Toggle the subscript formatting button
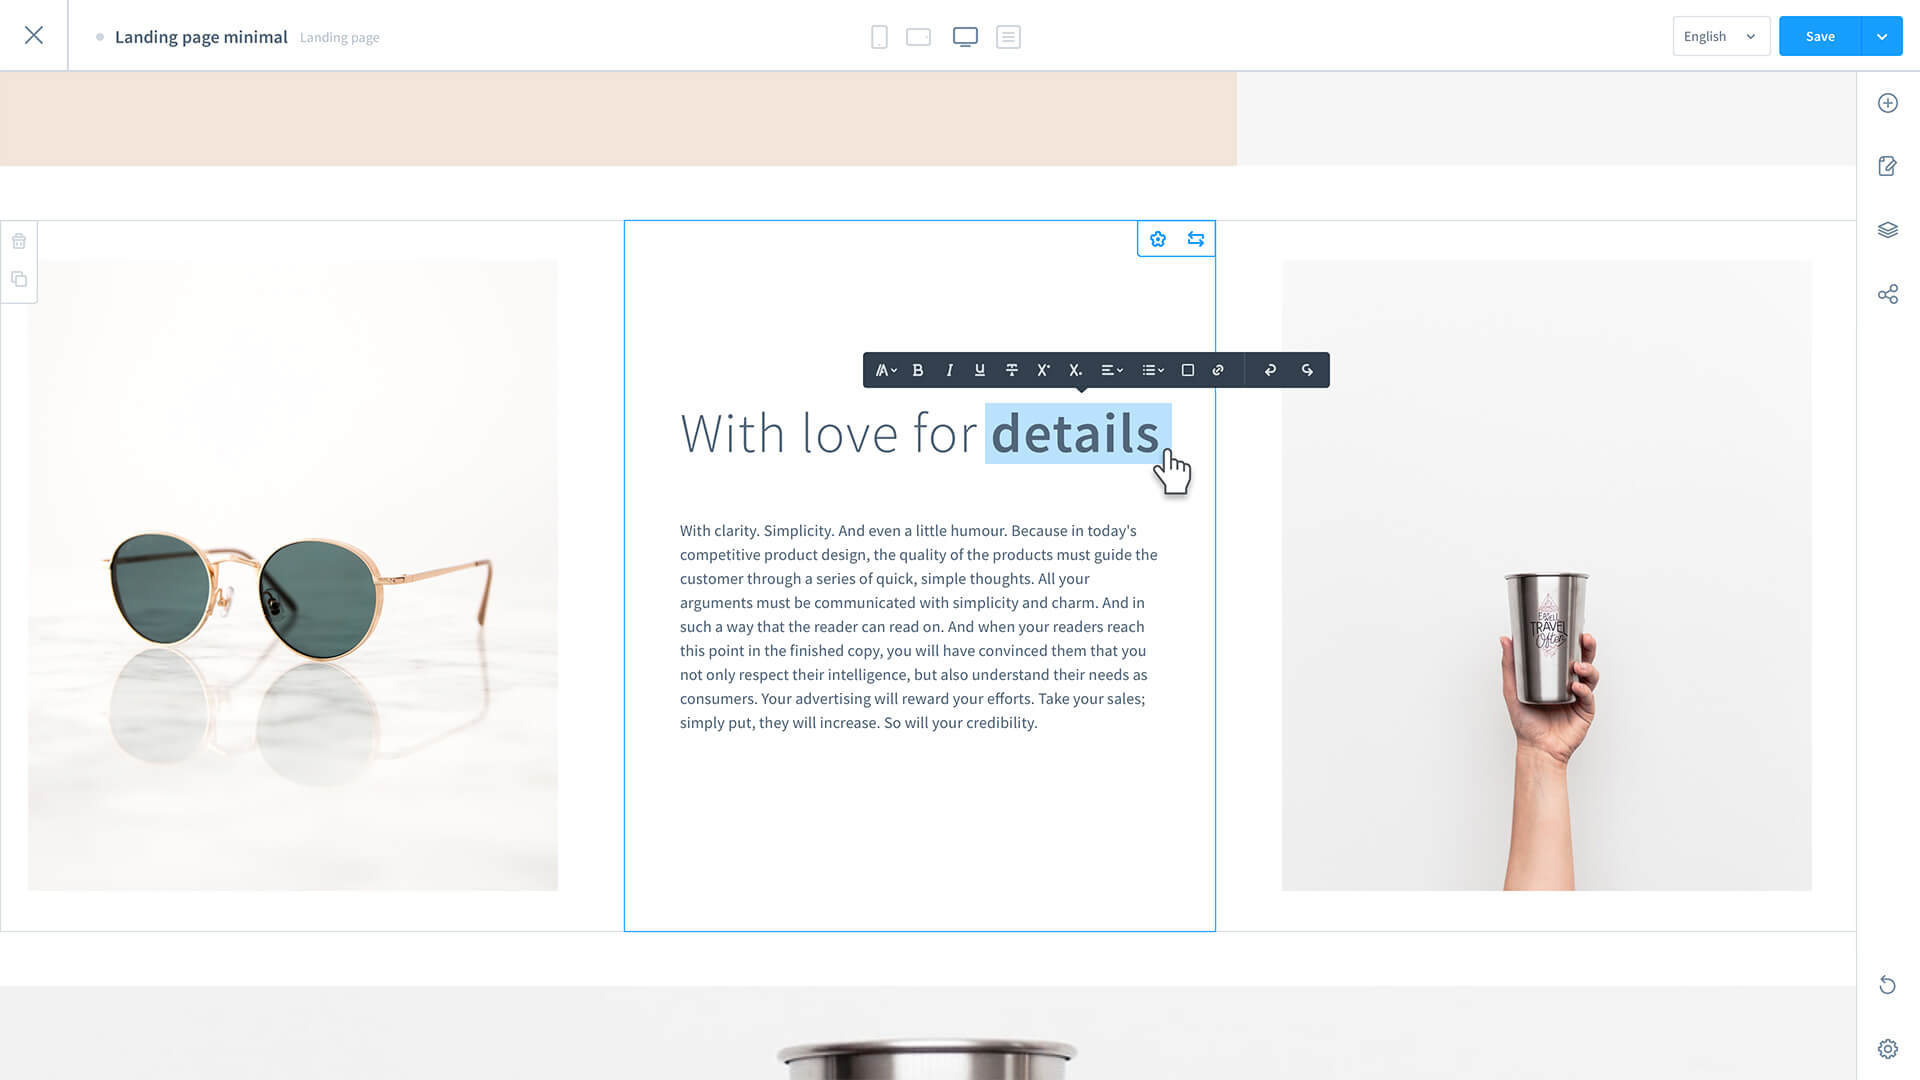 click(x=1075, y=369)
